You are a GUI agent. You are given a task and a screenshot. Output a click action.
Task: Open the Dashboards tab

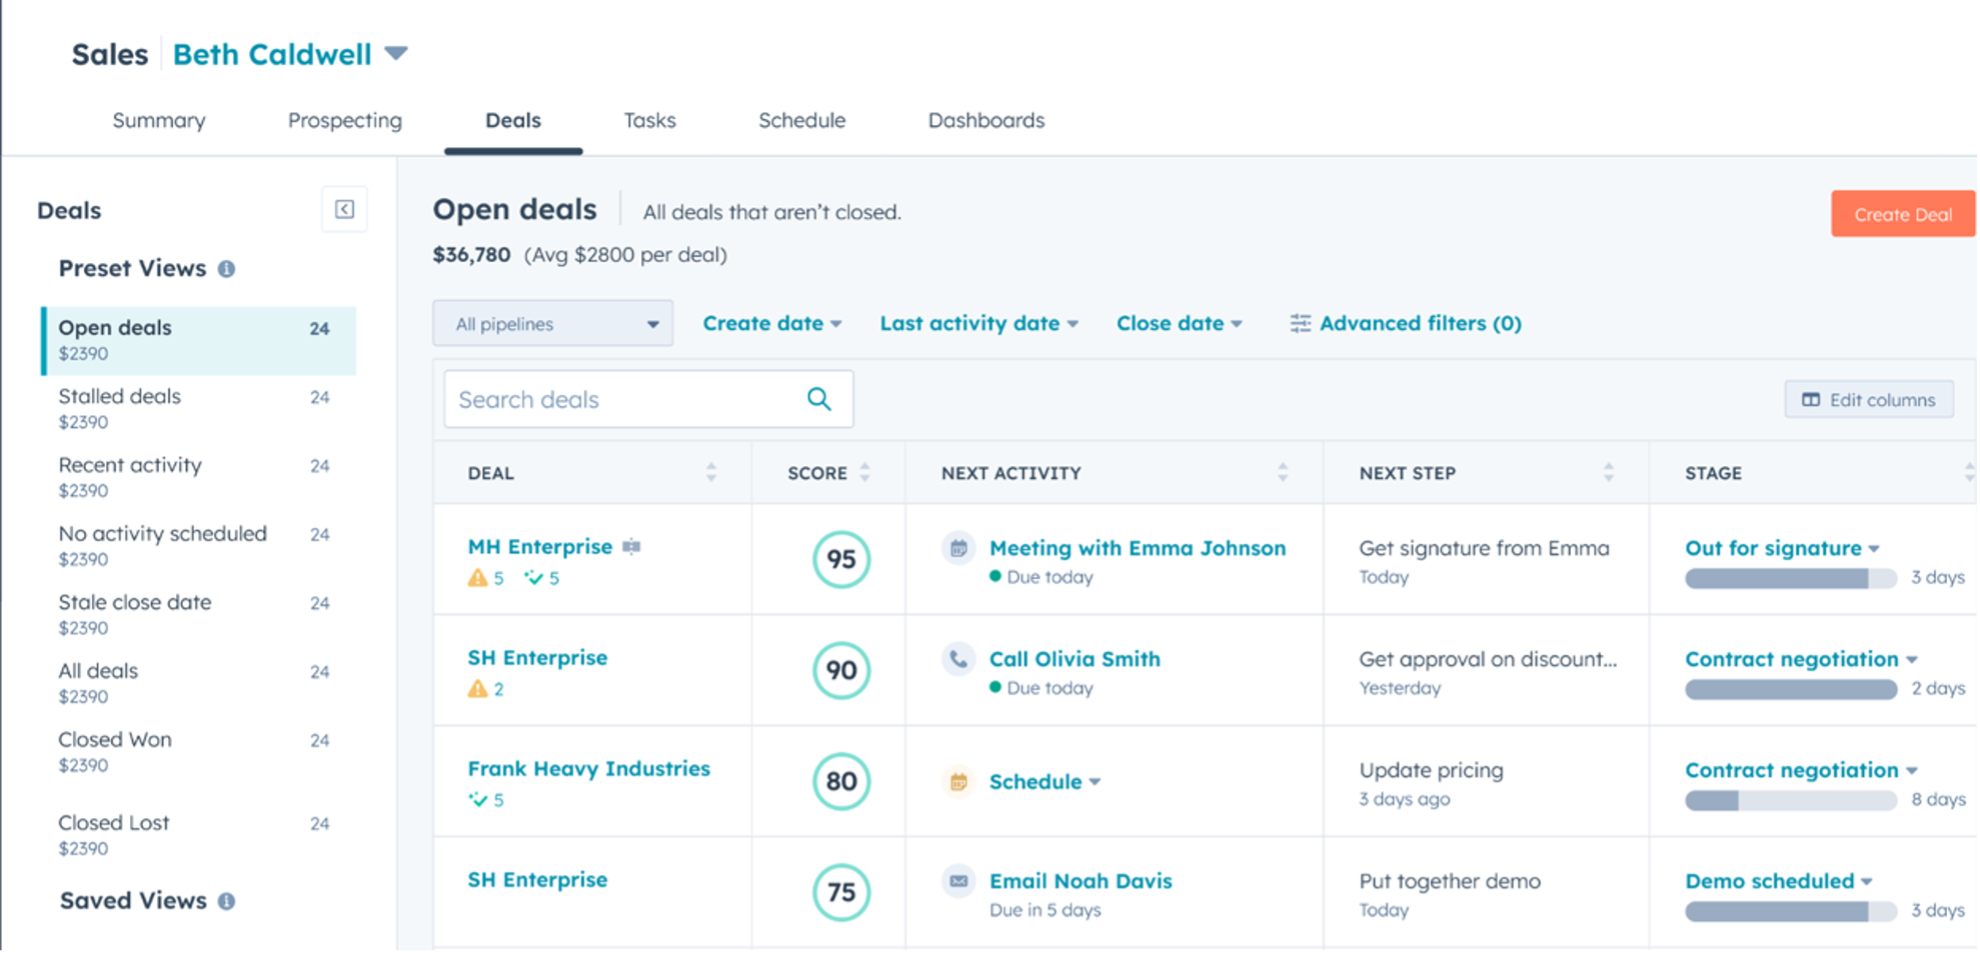(x=986, y=120)
